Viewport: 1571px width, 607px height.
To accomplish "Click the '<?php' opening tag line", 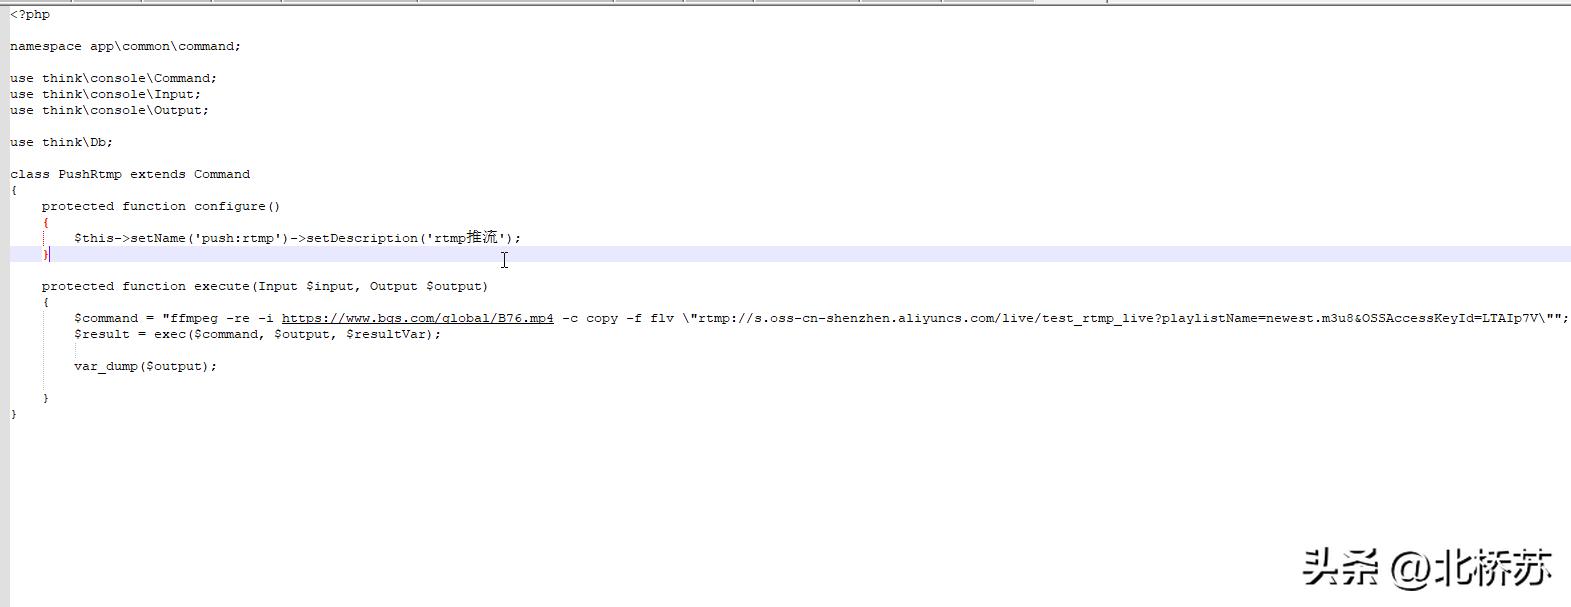I will pyautogui.click(x=30, y=14).
